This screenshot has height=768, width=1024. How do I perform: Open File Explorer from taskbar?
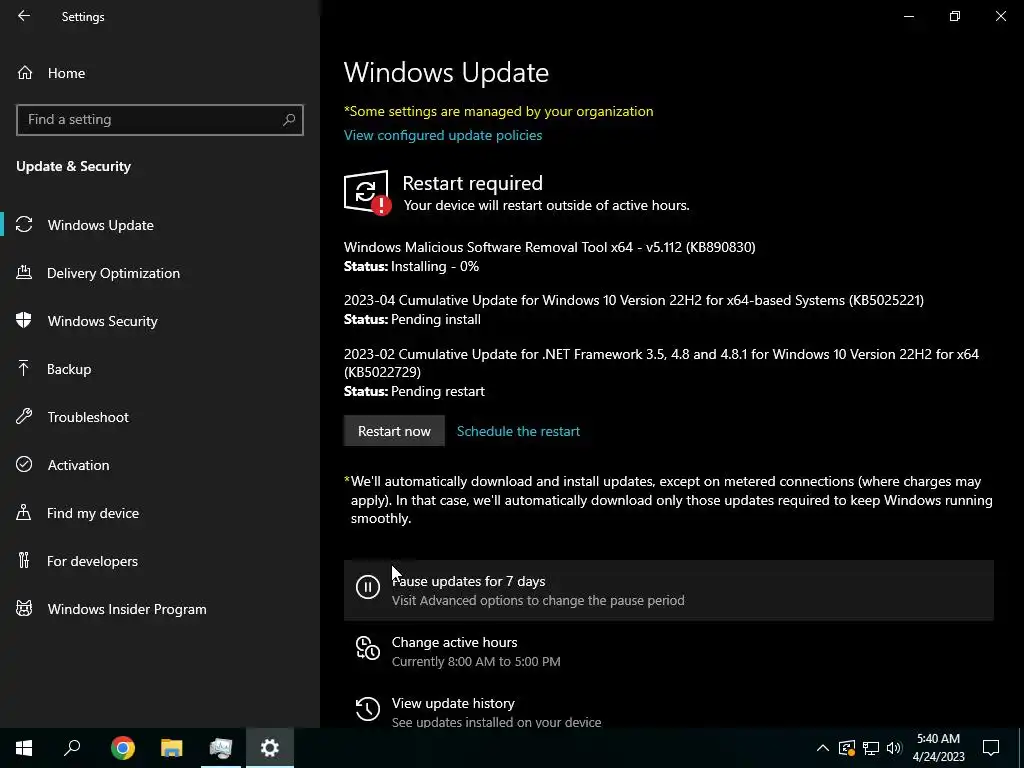(172, 748)
